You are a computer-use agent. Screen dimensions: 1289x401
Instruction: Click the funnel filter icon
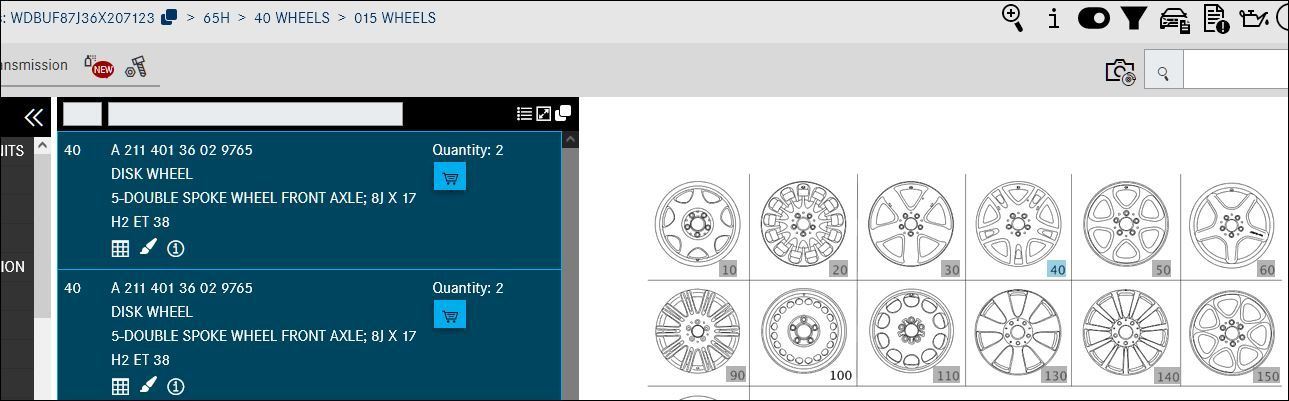(x=1133, y=18)
